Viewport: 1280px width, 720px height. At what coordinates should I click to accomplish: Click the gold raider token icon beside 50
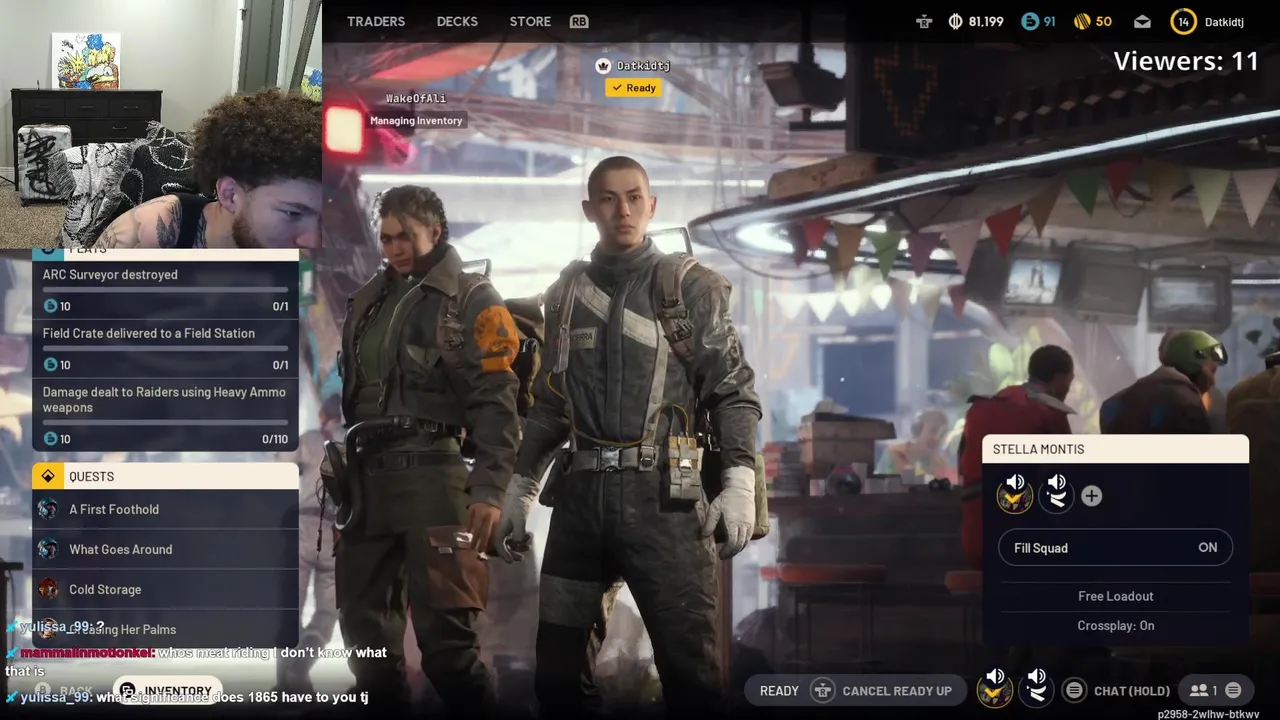pyautogui.click(x=1082, y=21)
